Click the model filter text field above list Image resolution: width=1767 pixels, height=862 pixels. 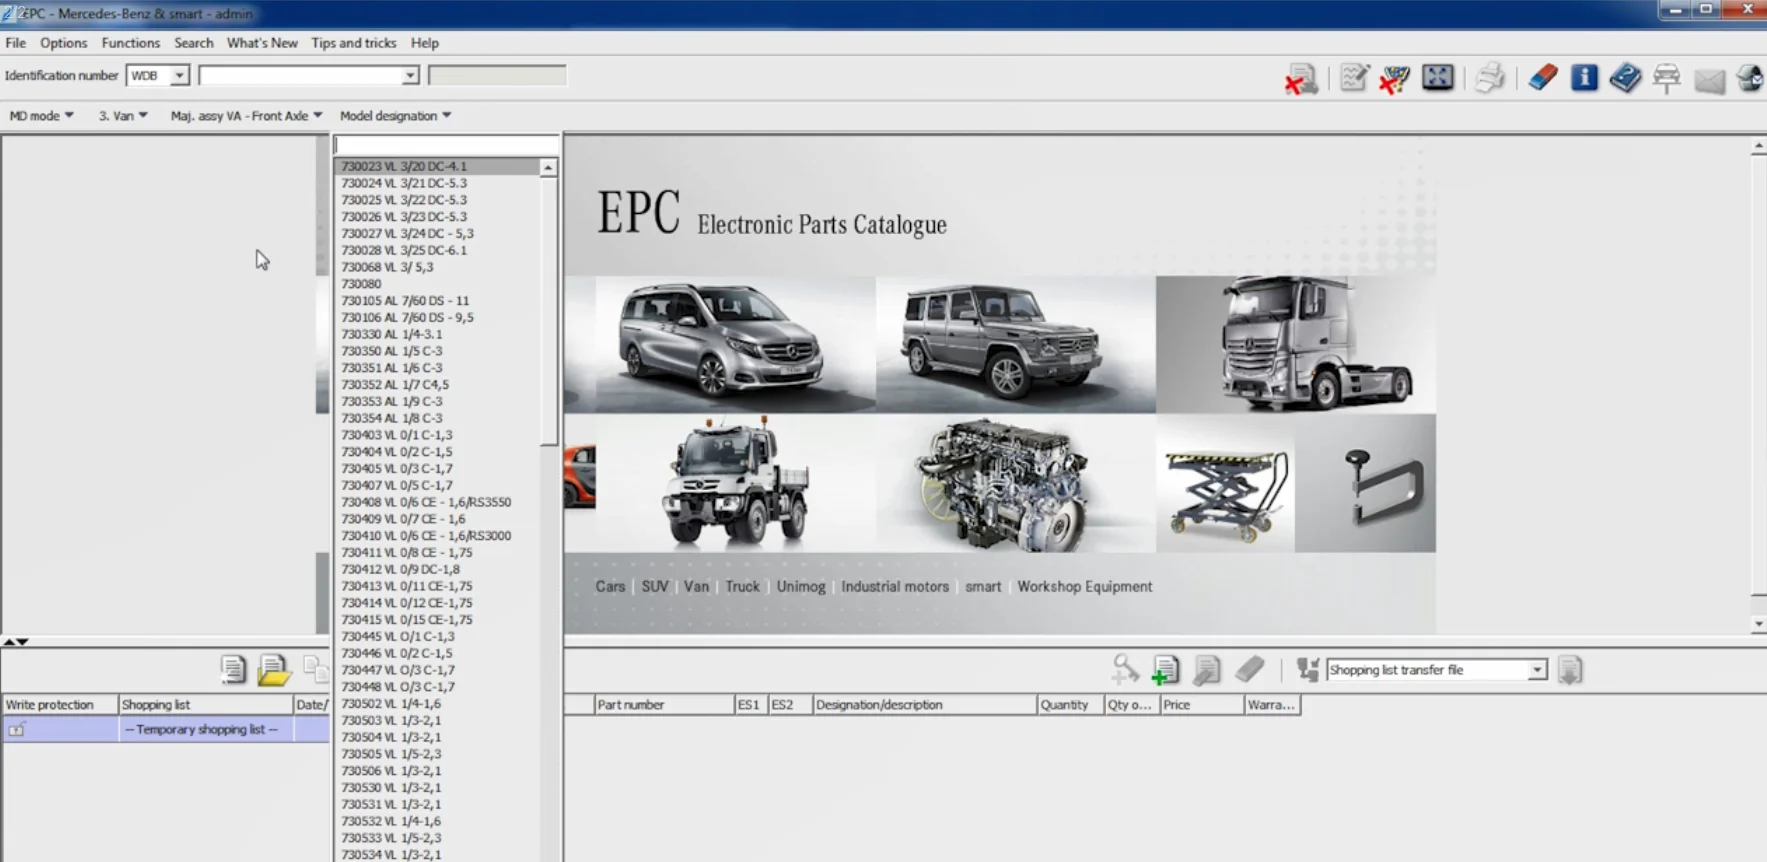(x=446, y=146)
